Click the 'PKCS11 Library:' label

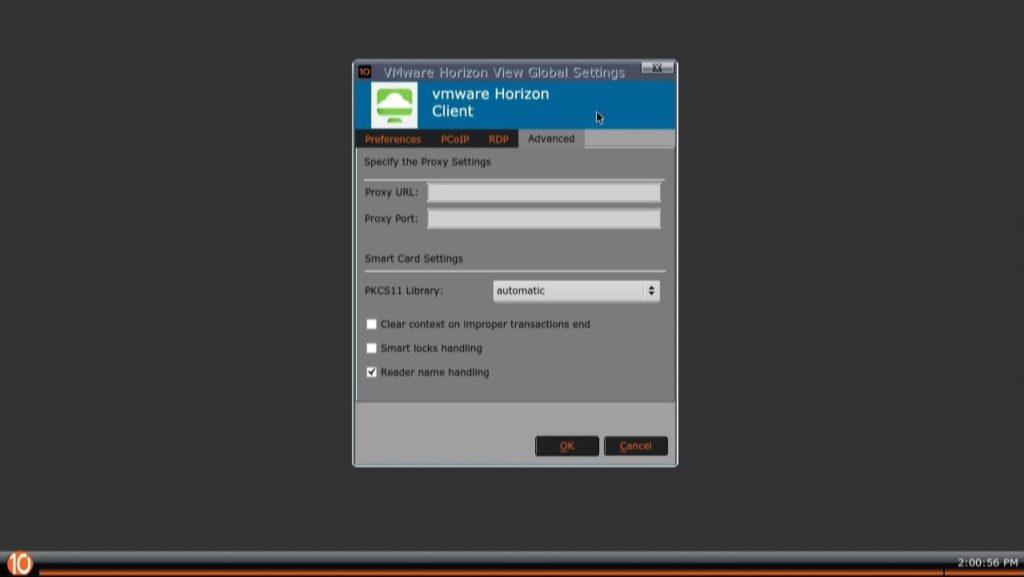404,290
